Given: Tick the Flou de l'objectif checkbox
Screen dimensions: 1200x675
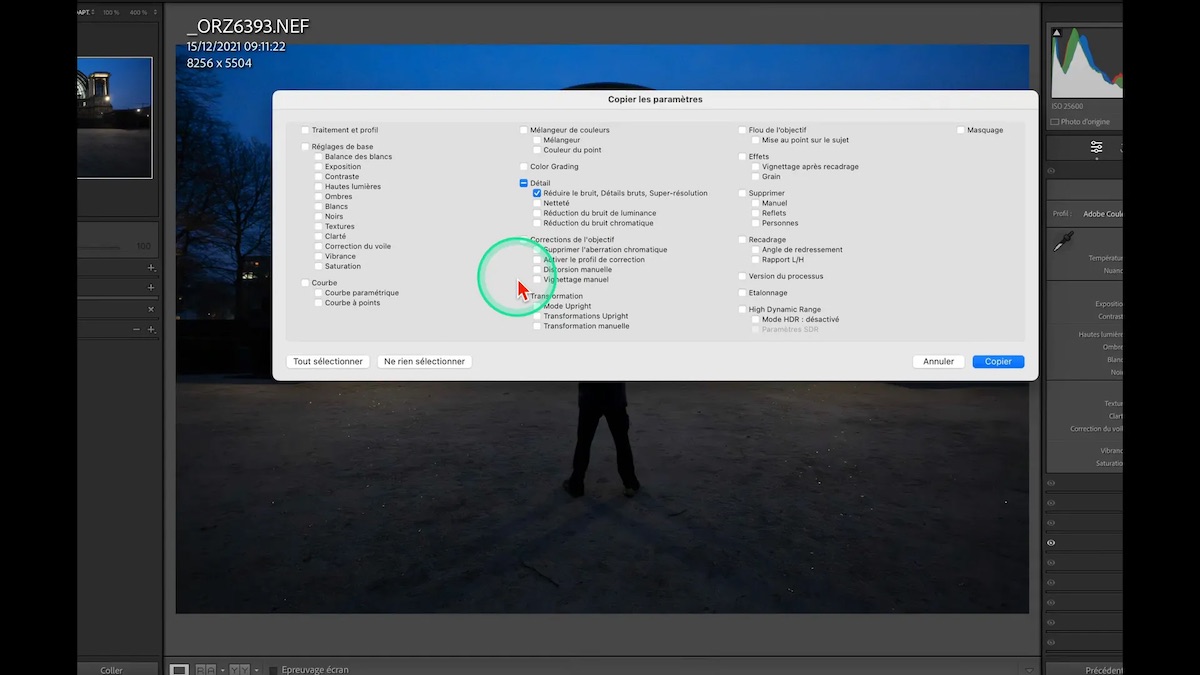Looking at the screenshot, I should pyautogui.click(x=742, y=130).
